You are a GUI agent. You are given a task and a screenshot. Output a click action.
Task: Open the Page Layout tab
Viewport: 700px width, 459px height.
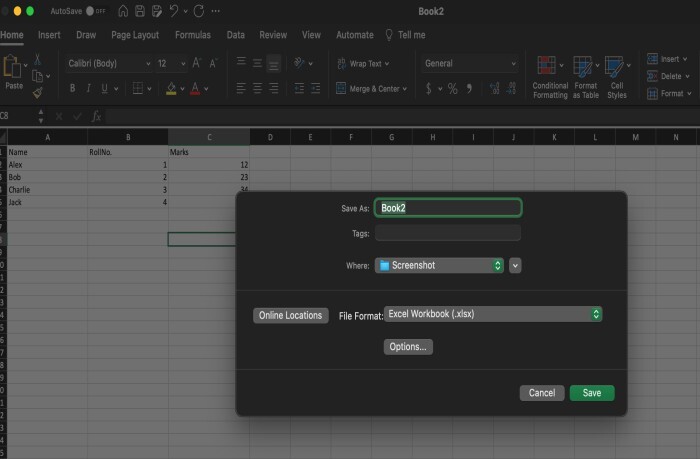tap(135, 35)
